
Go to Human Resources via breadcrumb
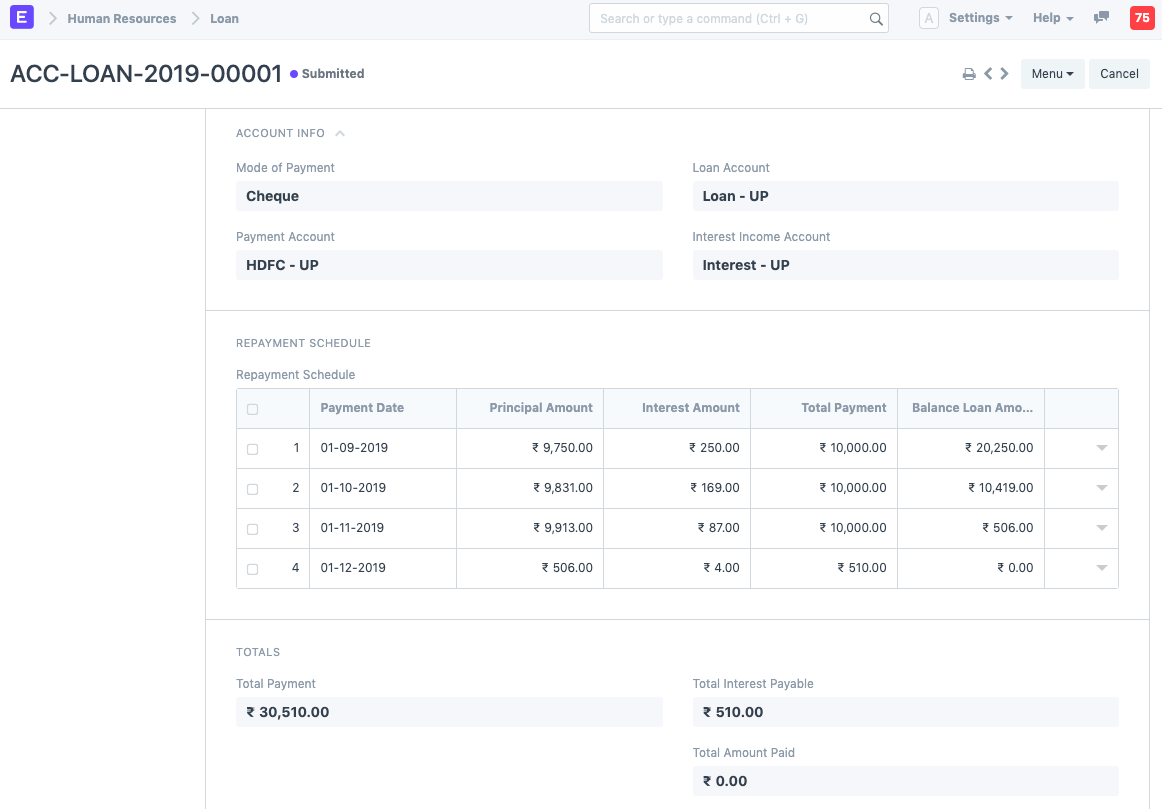coord(122,18)
